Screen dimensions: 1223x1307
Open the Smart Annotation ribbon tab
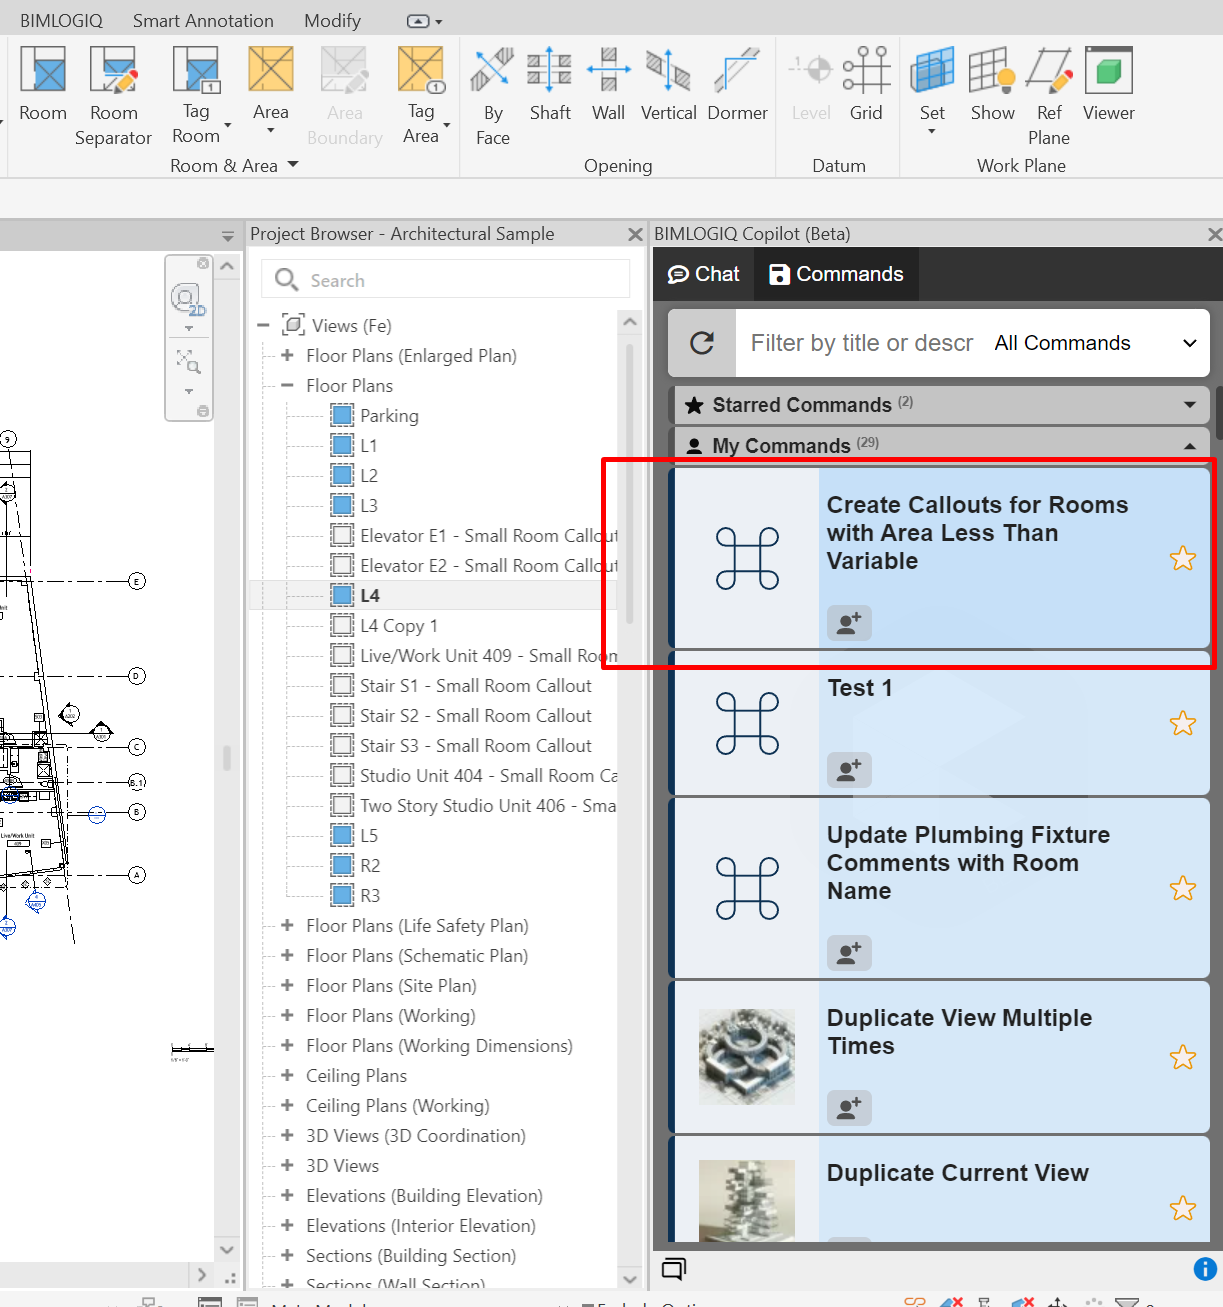(203, 21)
